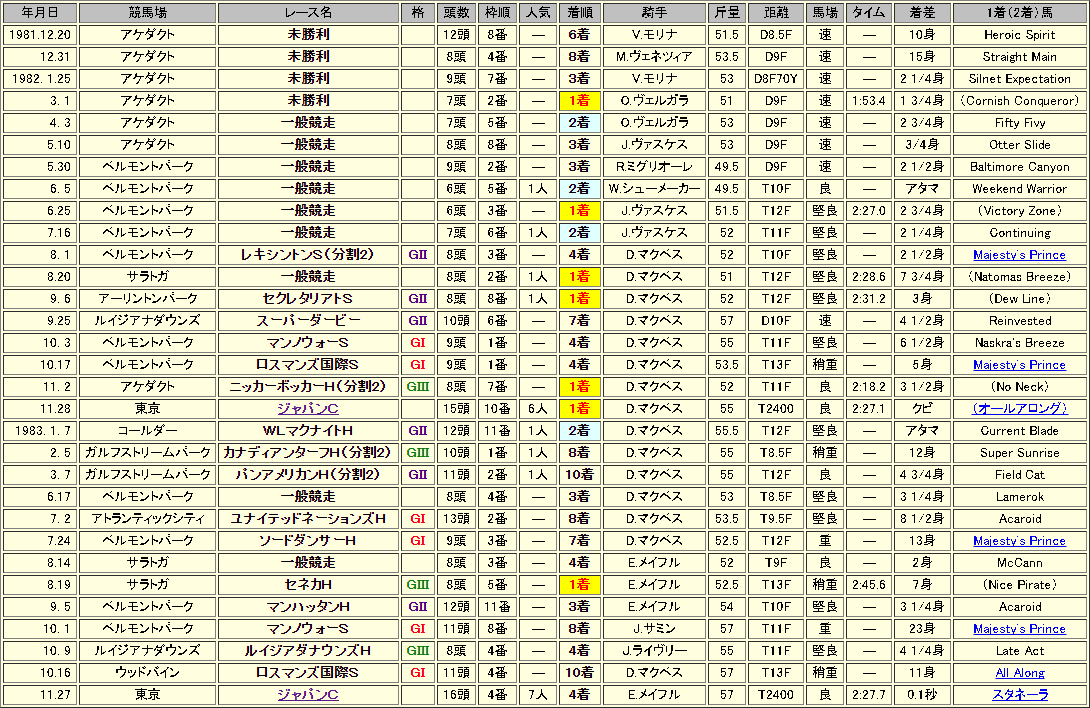Image resolution: width=1090 pixels, height=708 pixels.
Task: Select the アトランティックシティ racecourse cell
Action: 147,519
